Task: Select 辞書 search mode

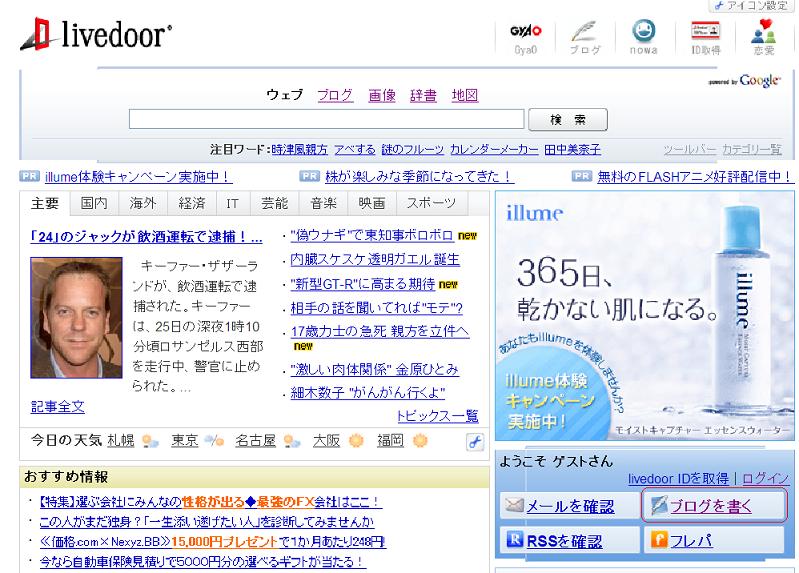Action: [423, 95]
